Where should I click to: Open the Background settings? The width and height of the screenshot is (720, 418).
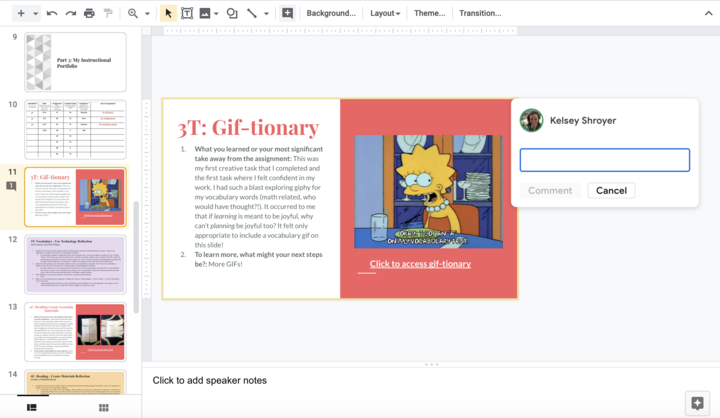point(331,13)
